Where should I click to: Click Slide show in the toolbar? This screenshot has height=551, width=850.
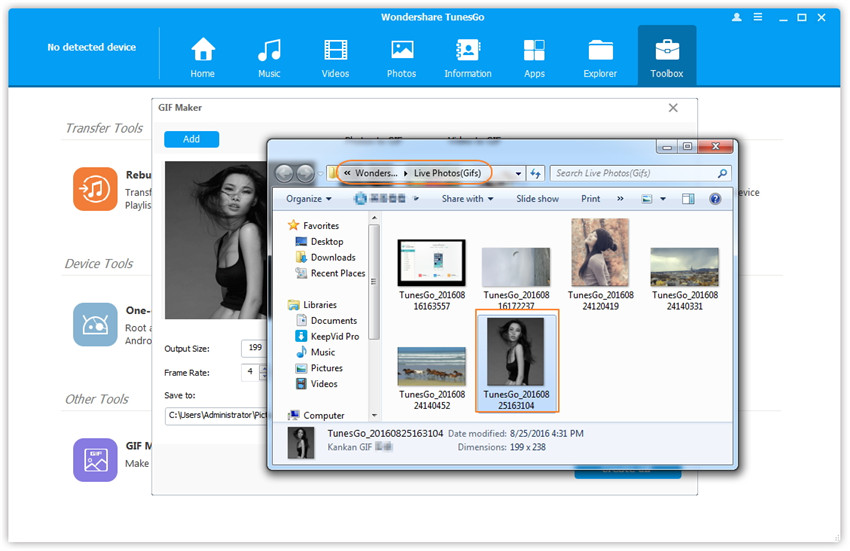[x=537, y=199]
